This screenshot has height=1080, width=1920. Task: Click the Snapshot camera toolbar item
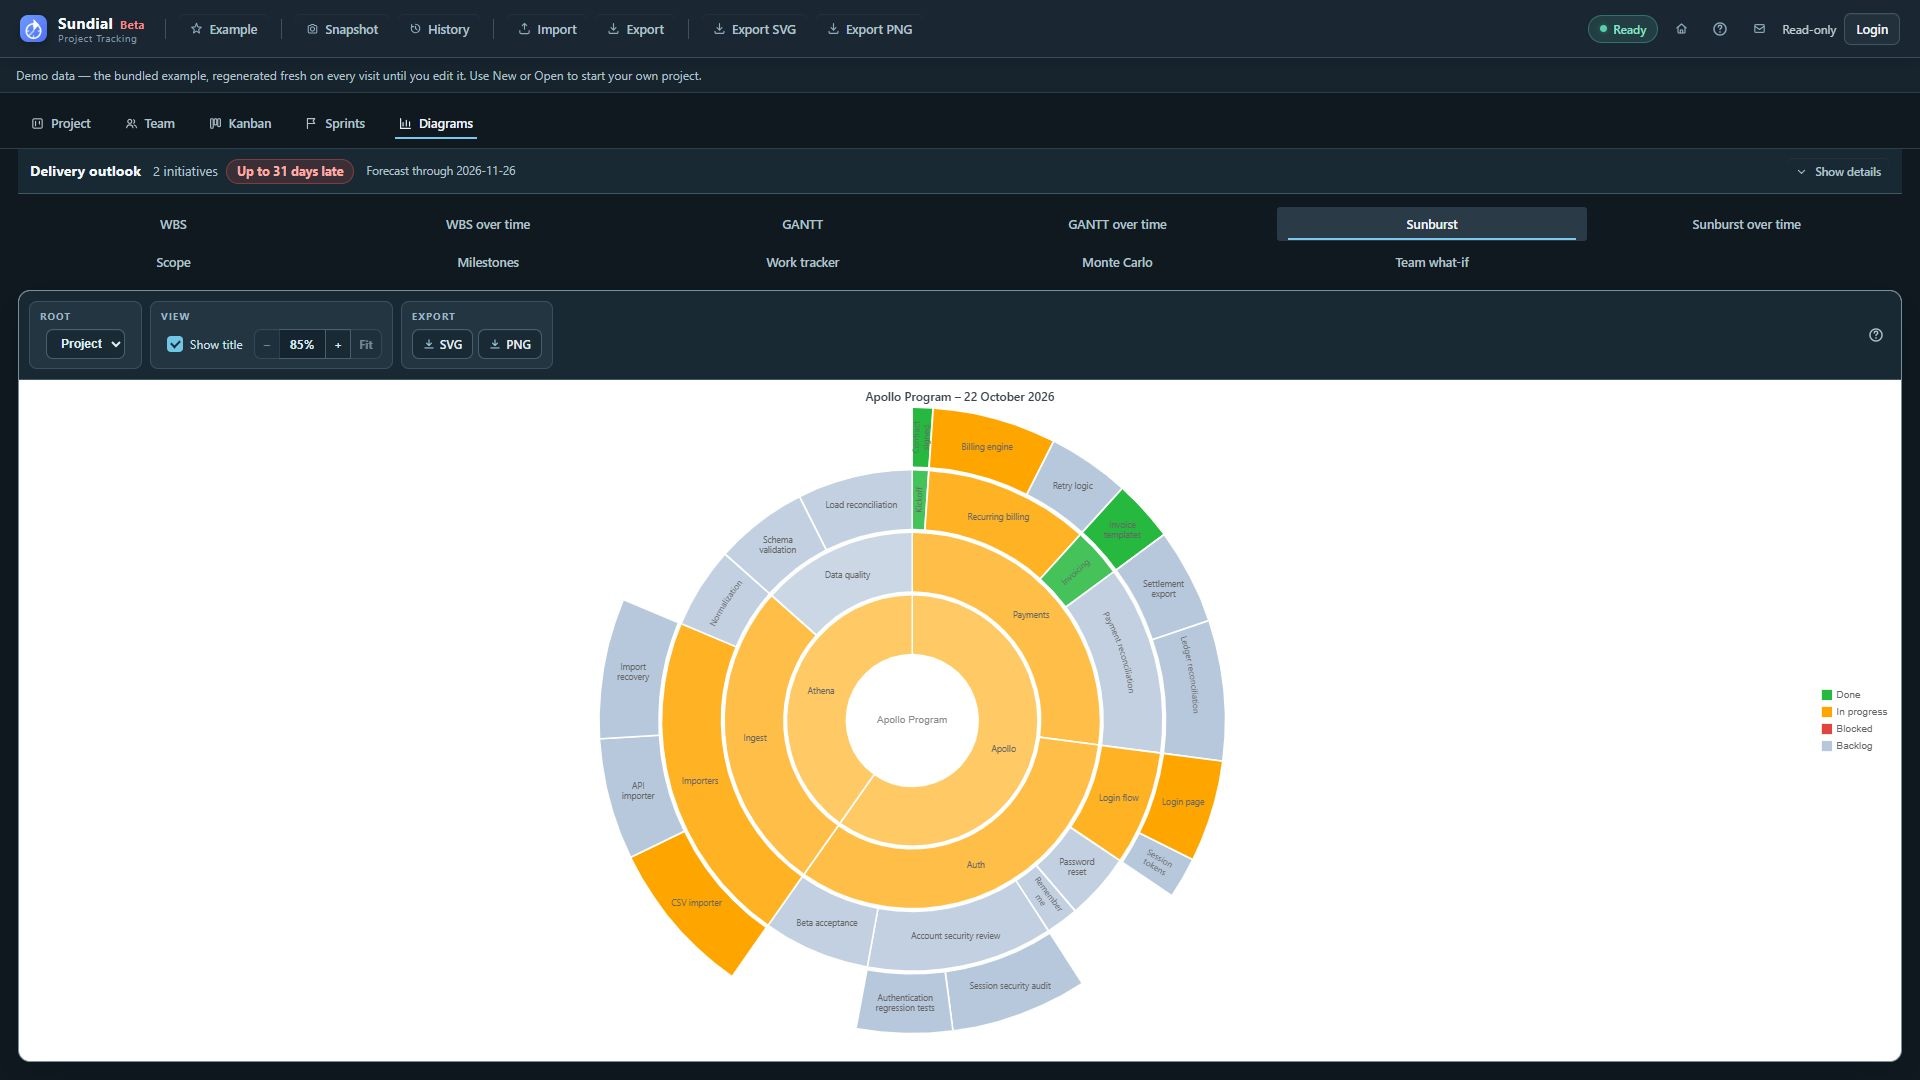342,29
